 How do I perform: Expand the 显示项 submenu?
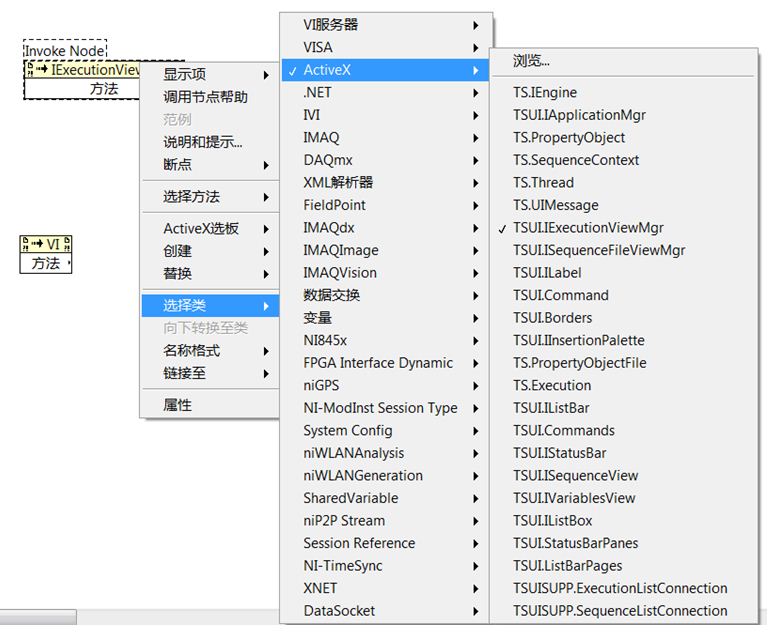(184, 75)
